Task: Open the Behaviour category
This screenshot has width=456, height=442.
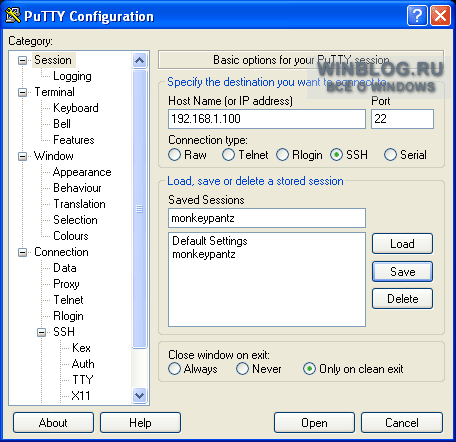Action: tap(77, 188)
